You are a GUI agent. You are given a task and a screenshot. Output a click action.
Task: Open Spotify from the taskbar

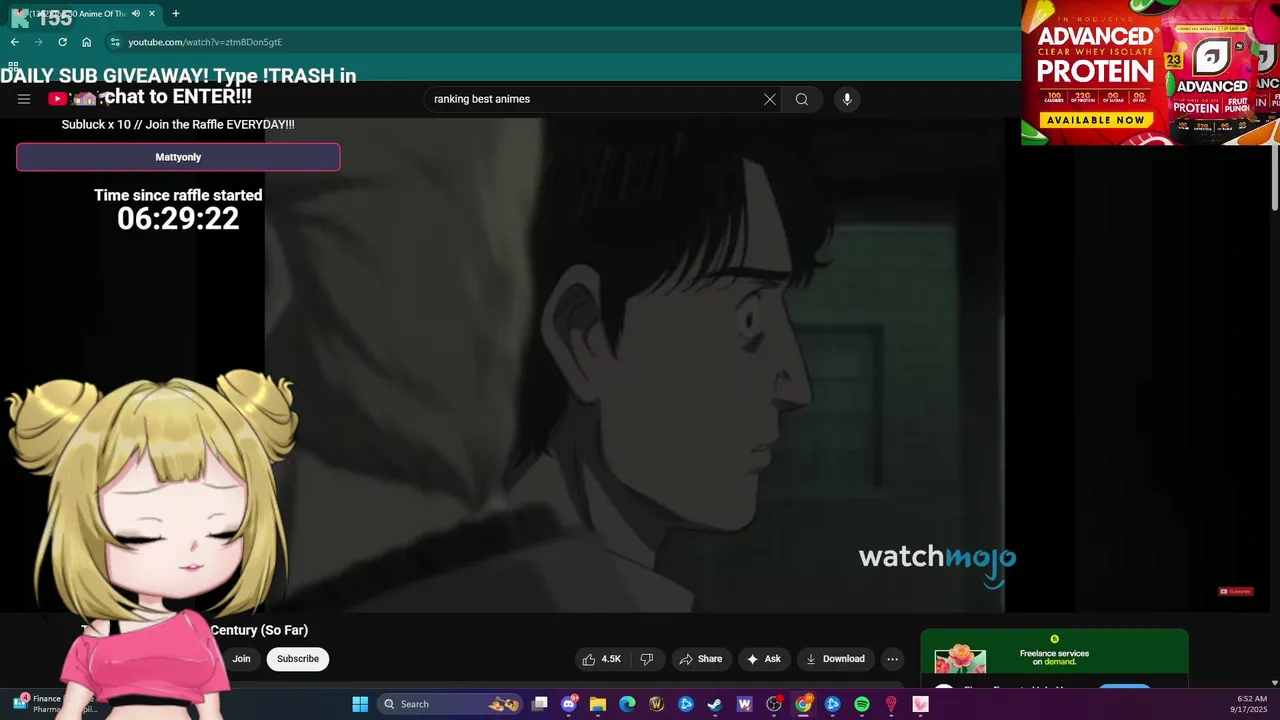point(862,704)
